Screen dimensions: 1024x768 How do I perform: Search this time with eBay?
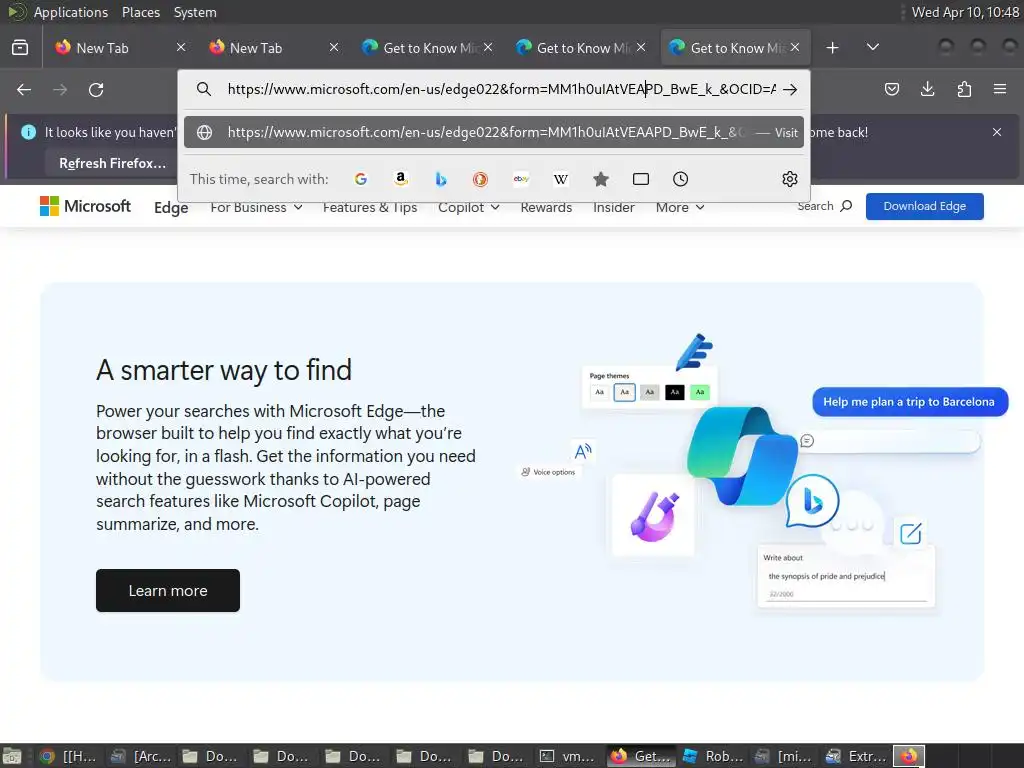coord(520,179)
